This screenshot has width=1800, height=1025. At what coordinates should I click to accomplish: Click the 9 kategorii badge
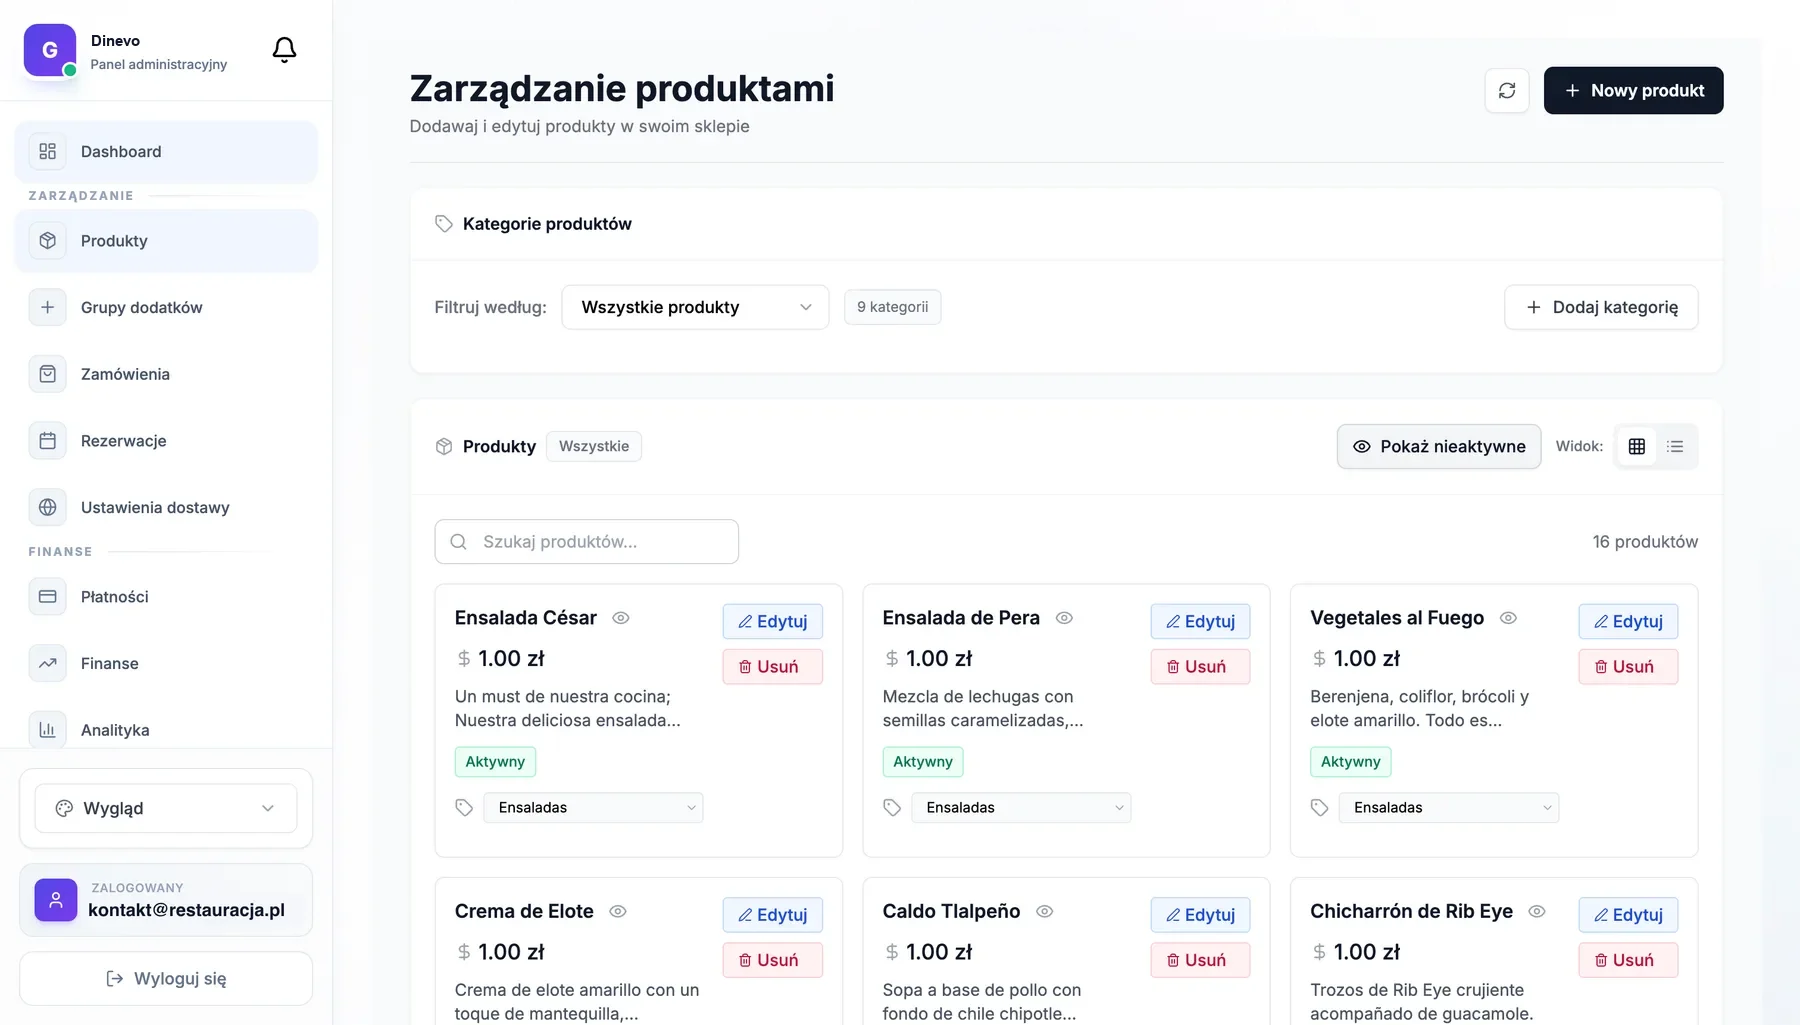(892, 308)
